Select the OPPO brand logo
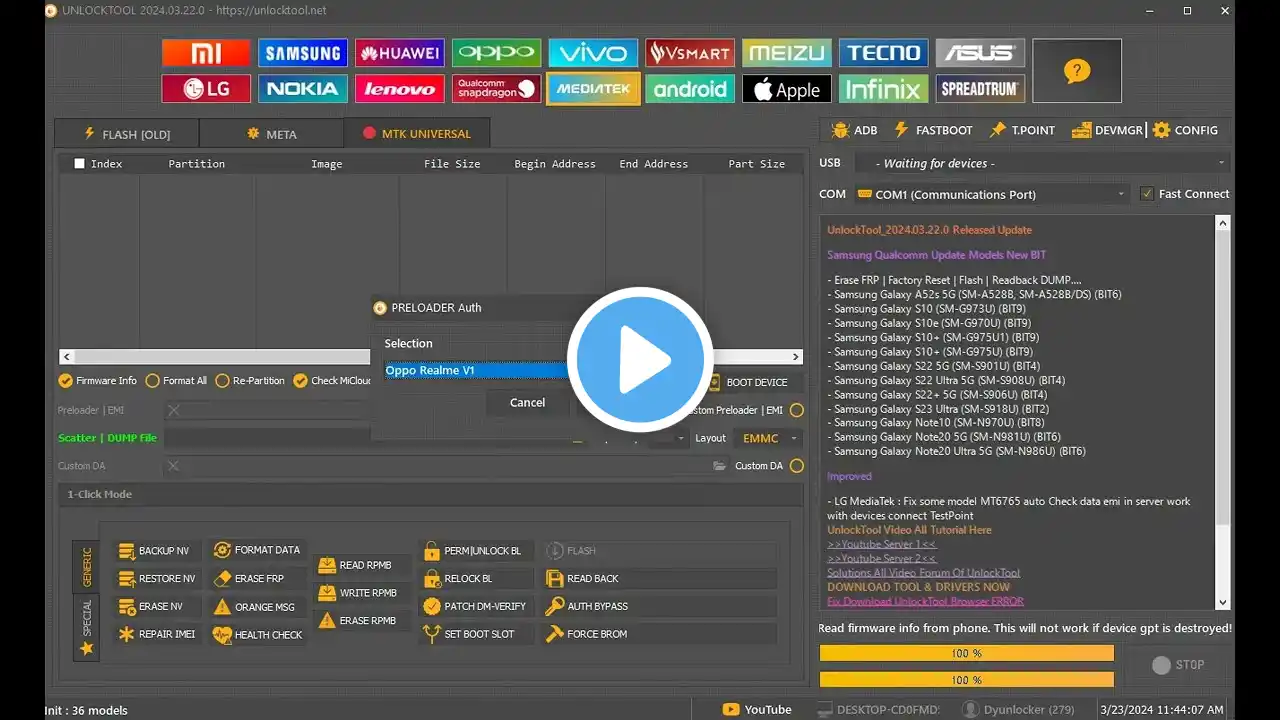 pos(496,53)
